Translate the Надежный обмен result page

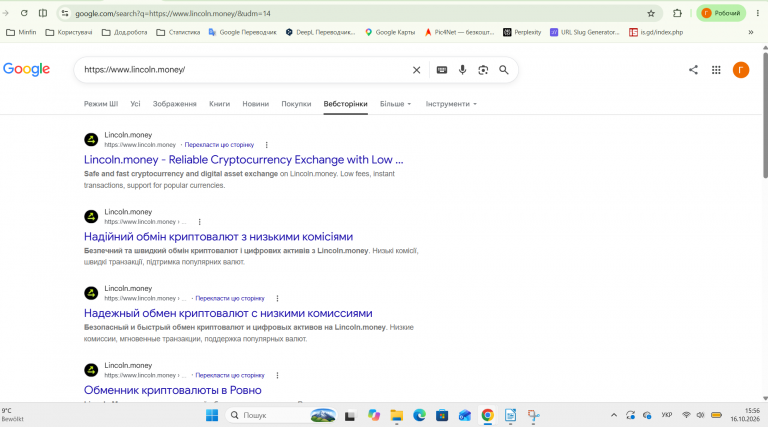coord(230,298)
